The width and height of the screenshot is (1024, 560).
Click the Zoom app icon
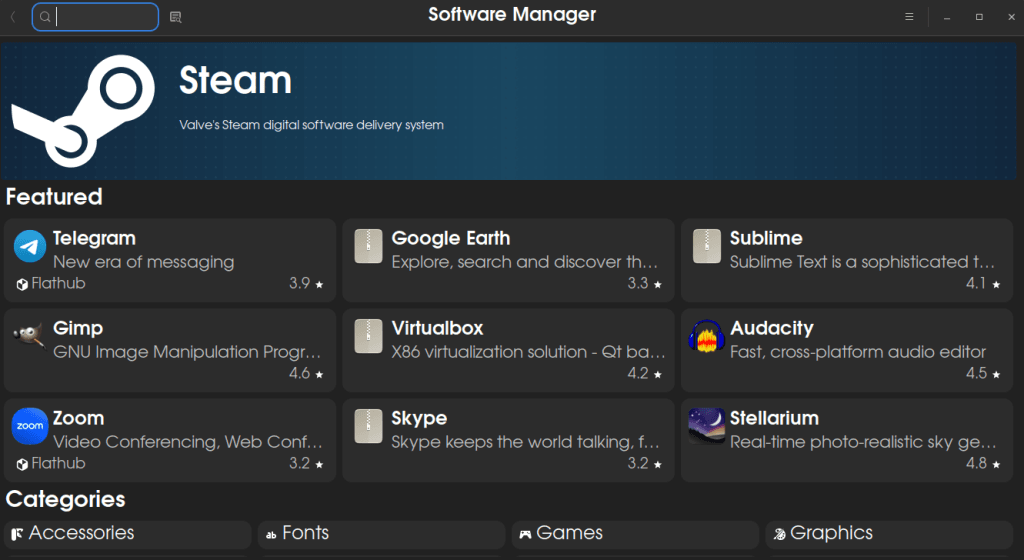[29, 426]
